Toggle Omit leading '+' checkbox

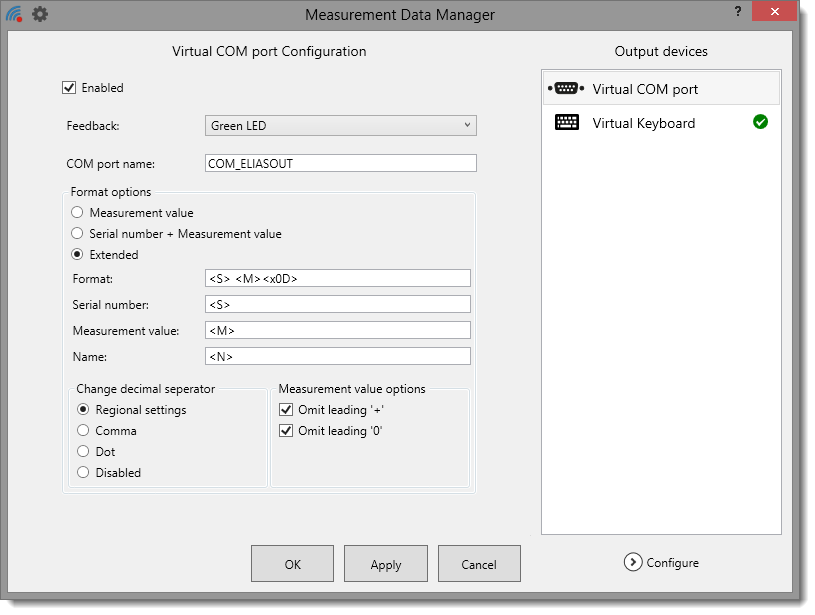pos(287,410)
